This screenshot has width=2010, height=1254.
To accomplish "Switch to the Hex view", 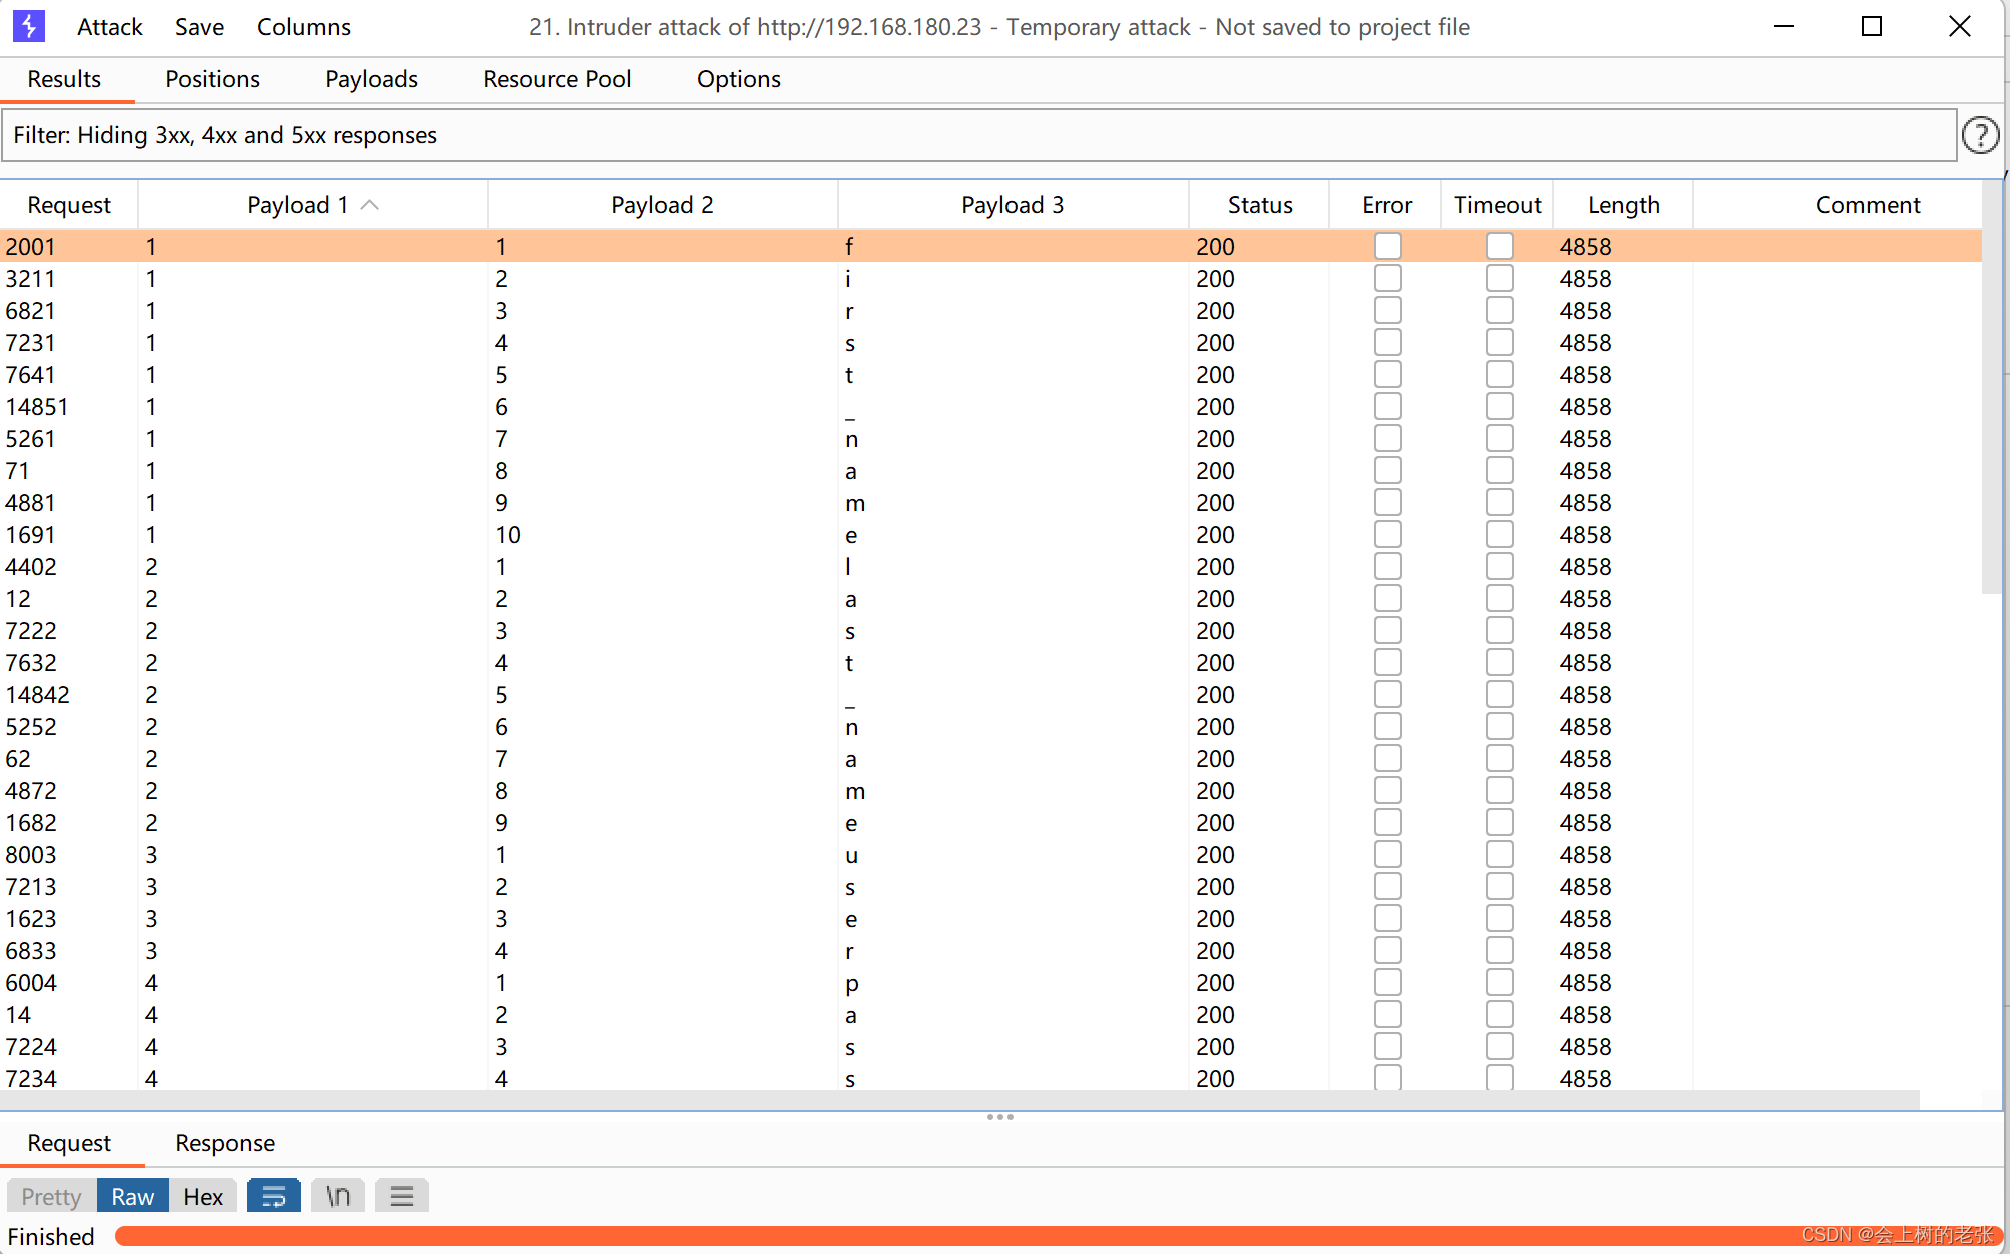I will 203,1196.
